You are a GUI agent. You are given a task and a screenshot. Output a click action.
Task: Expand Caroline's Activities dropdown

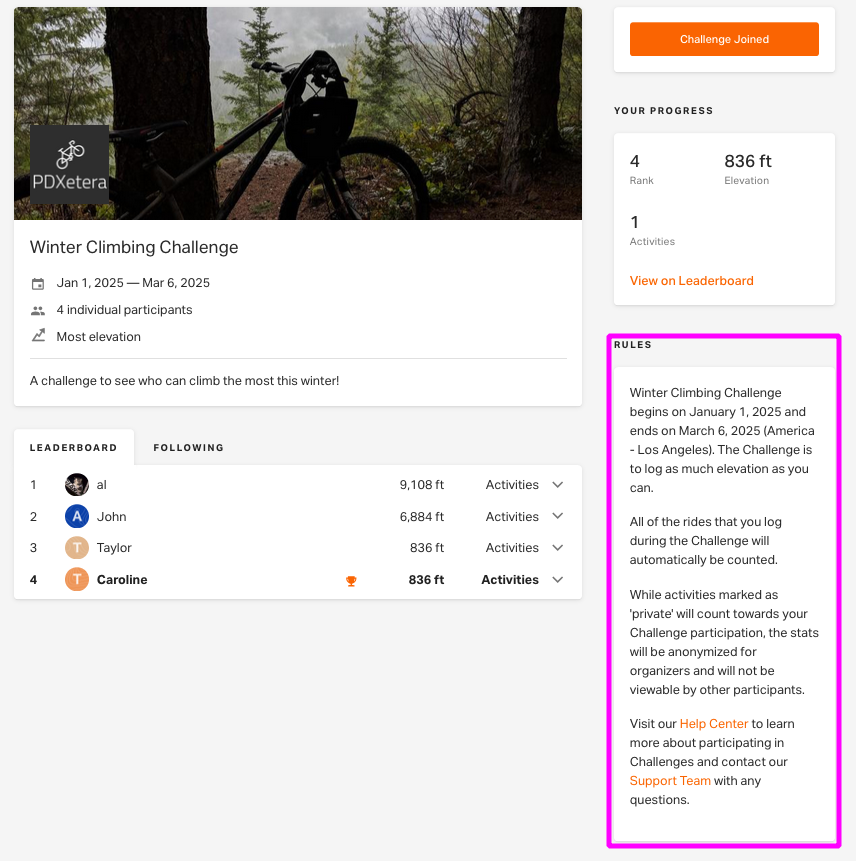click(x=522, y=580)
